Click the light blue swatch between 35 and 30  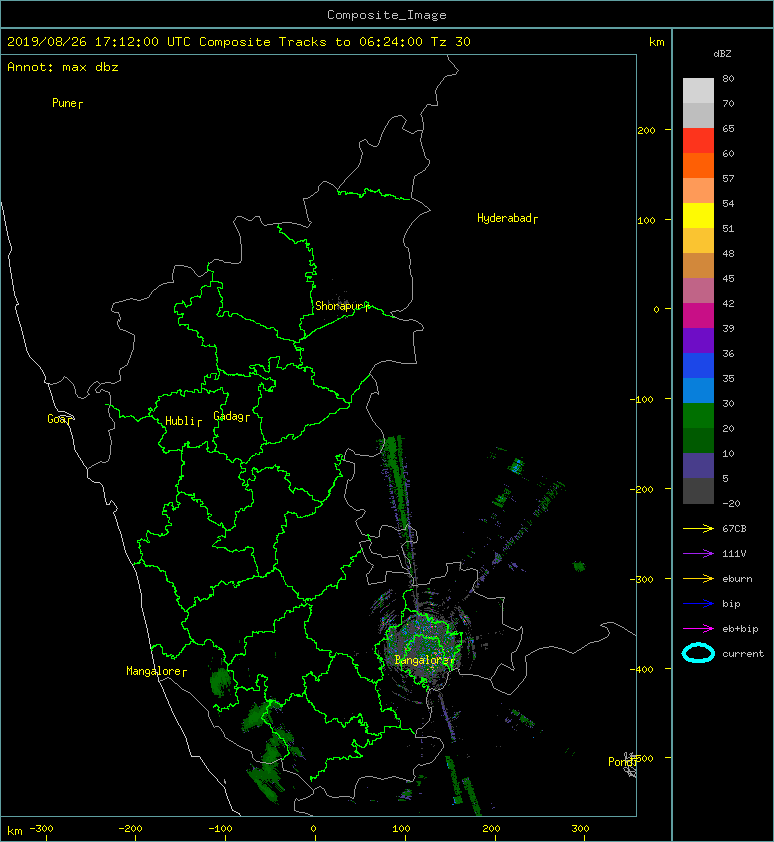pyautogui.click(x=698, y=390)
